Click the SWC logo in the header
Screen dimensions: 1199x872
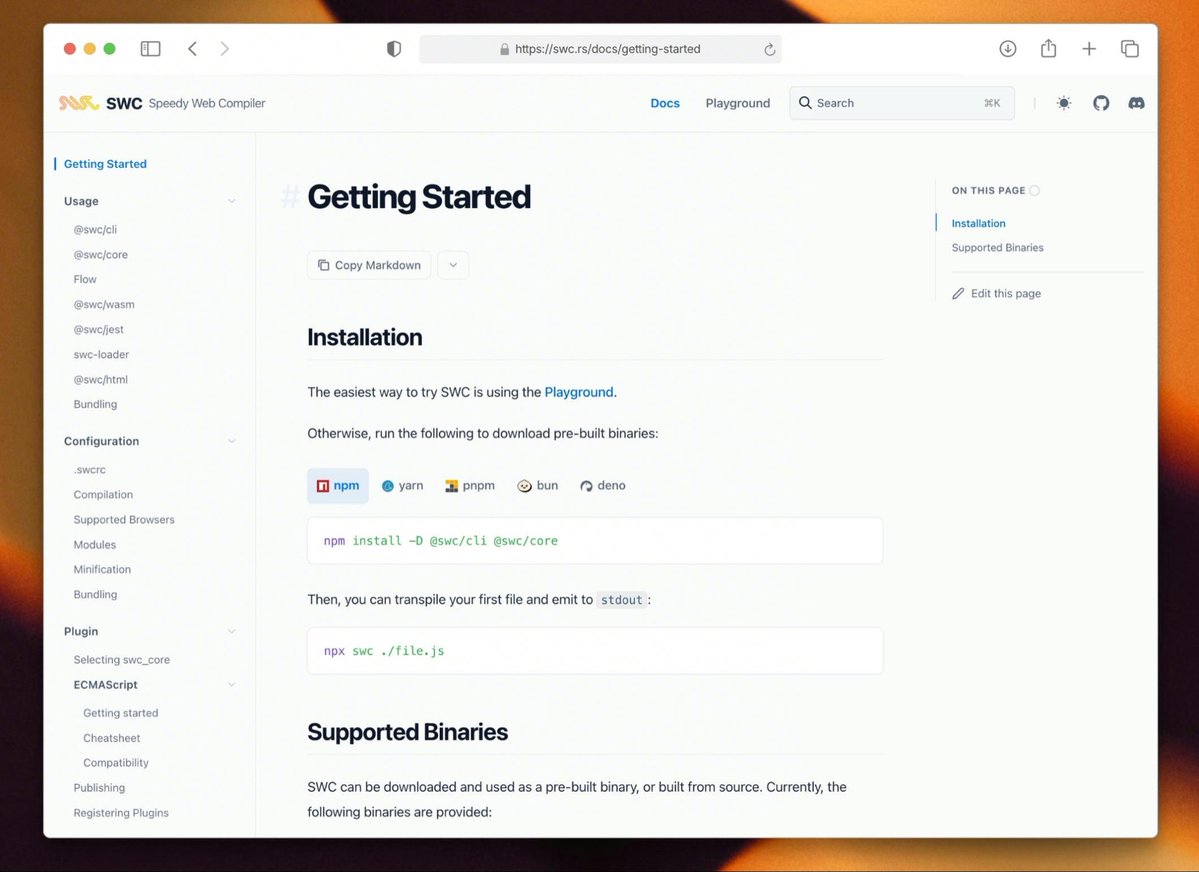80,102
